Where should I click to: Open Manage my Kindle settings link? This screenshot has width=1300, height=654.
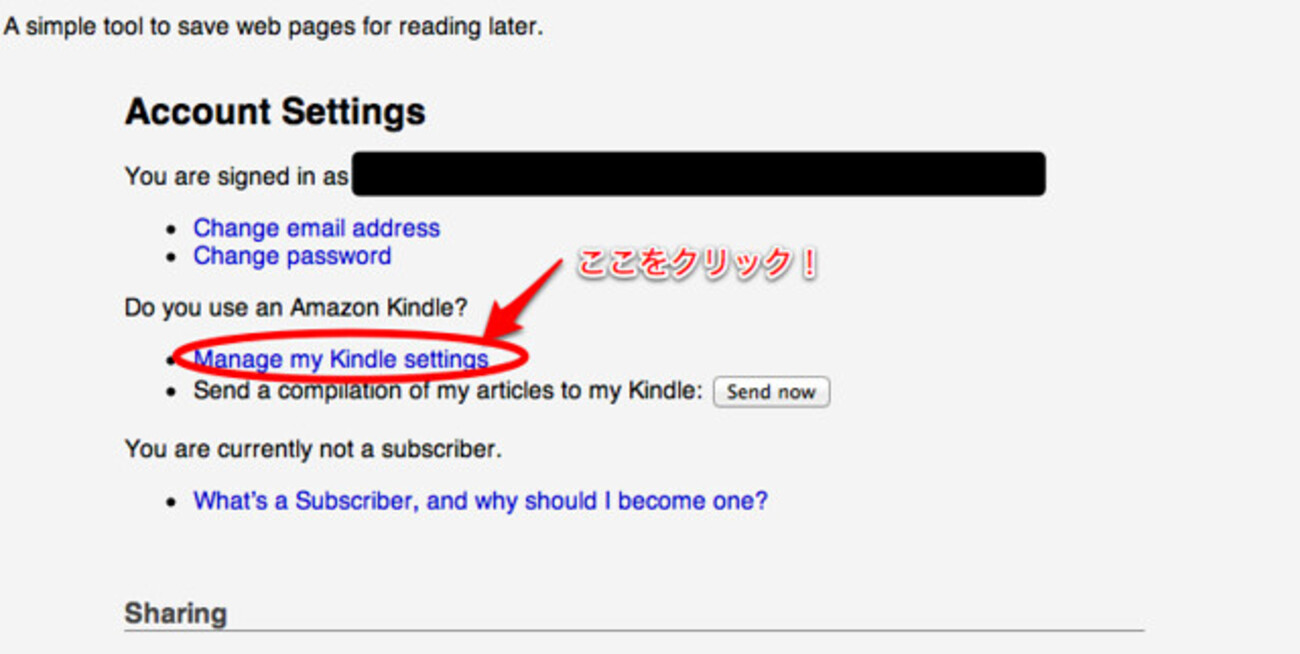341,359
